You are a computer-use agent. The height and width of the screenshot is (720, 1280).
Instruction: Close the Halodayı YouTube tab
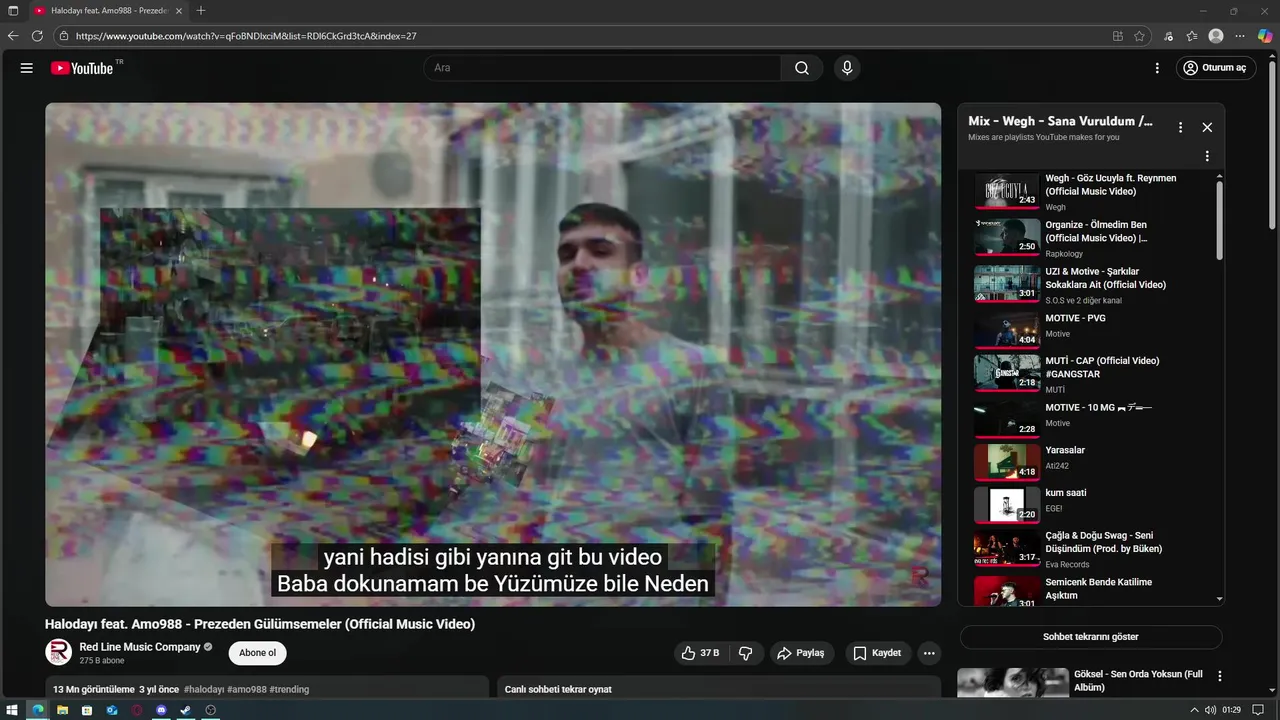pos(179,11)
